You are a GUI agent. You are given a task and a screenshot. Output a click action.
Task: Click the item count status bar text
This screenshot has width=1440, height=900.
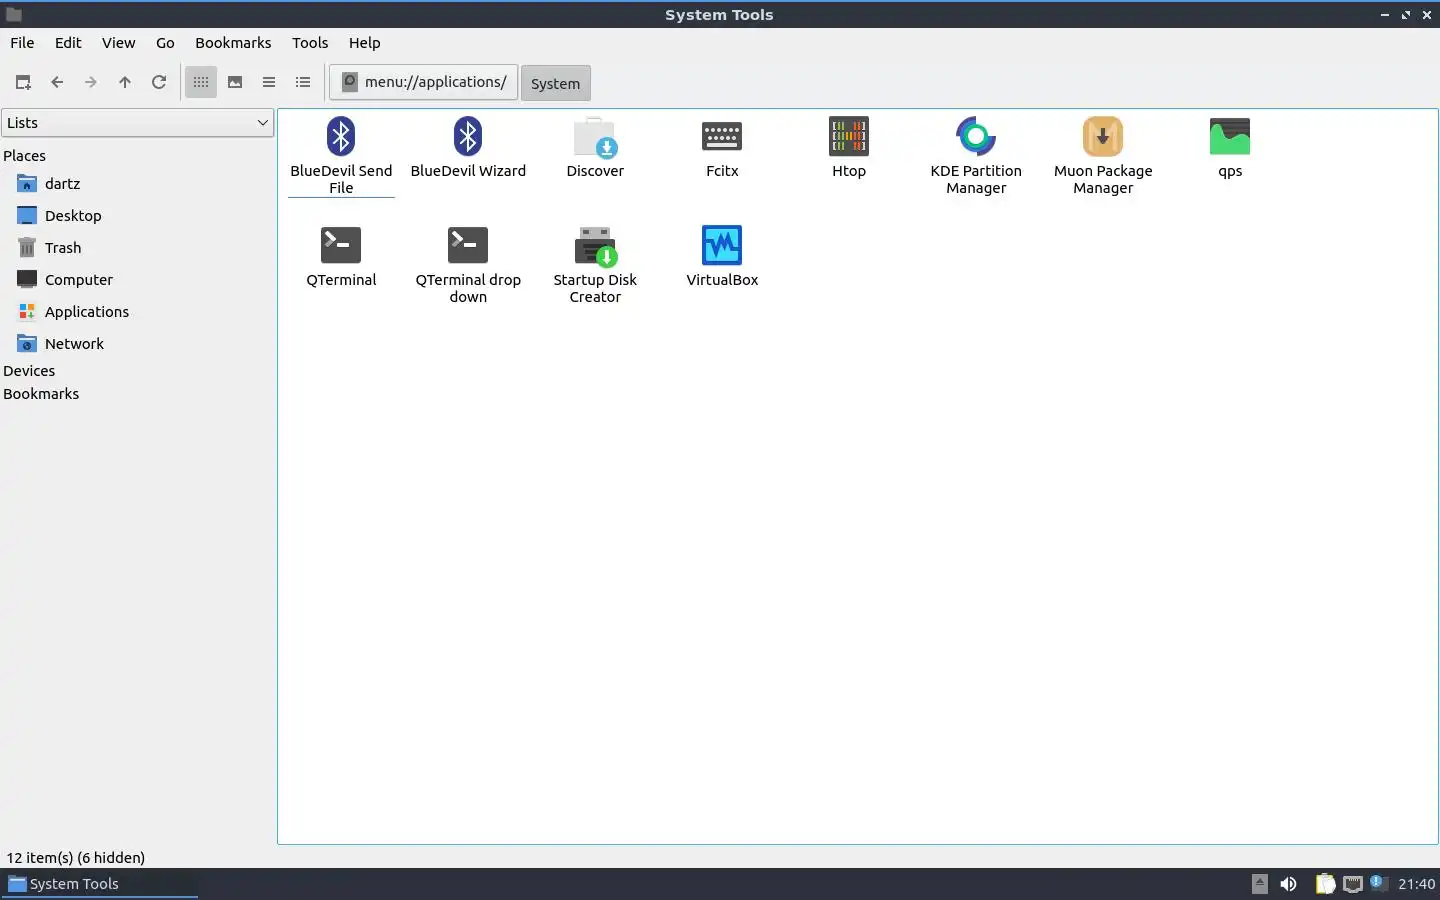tap(76, 858)
